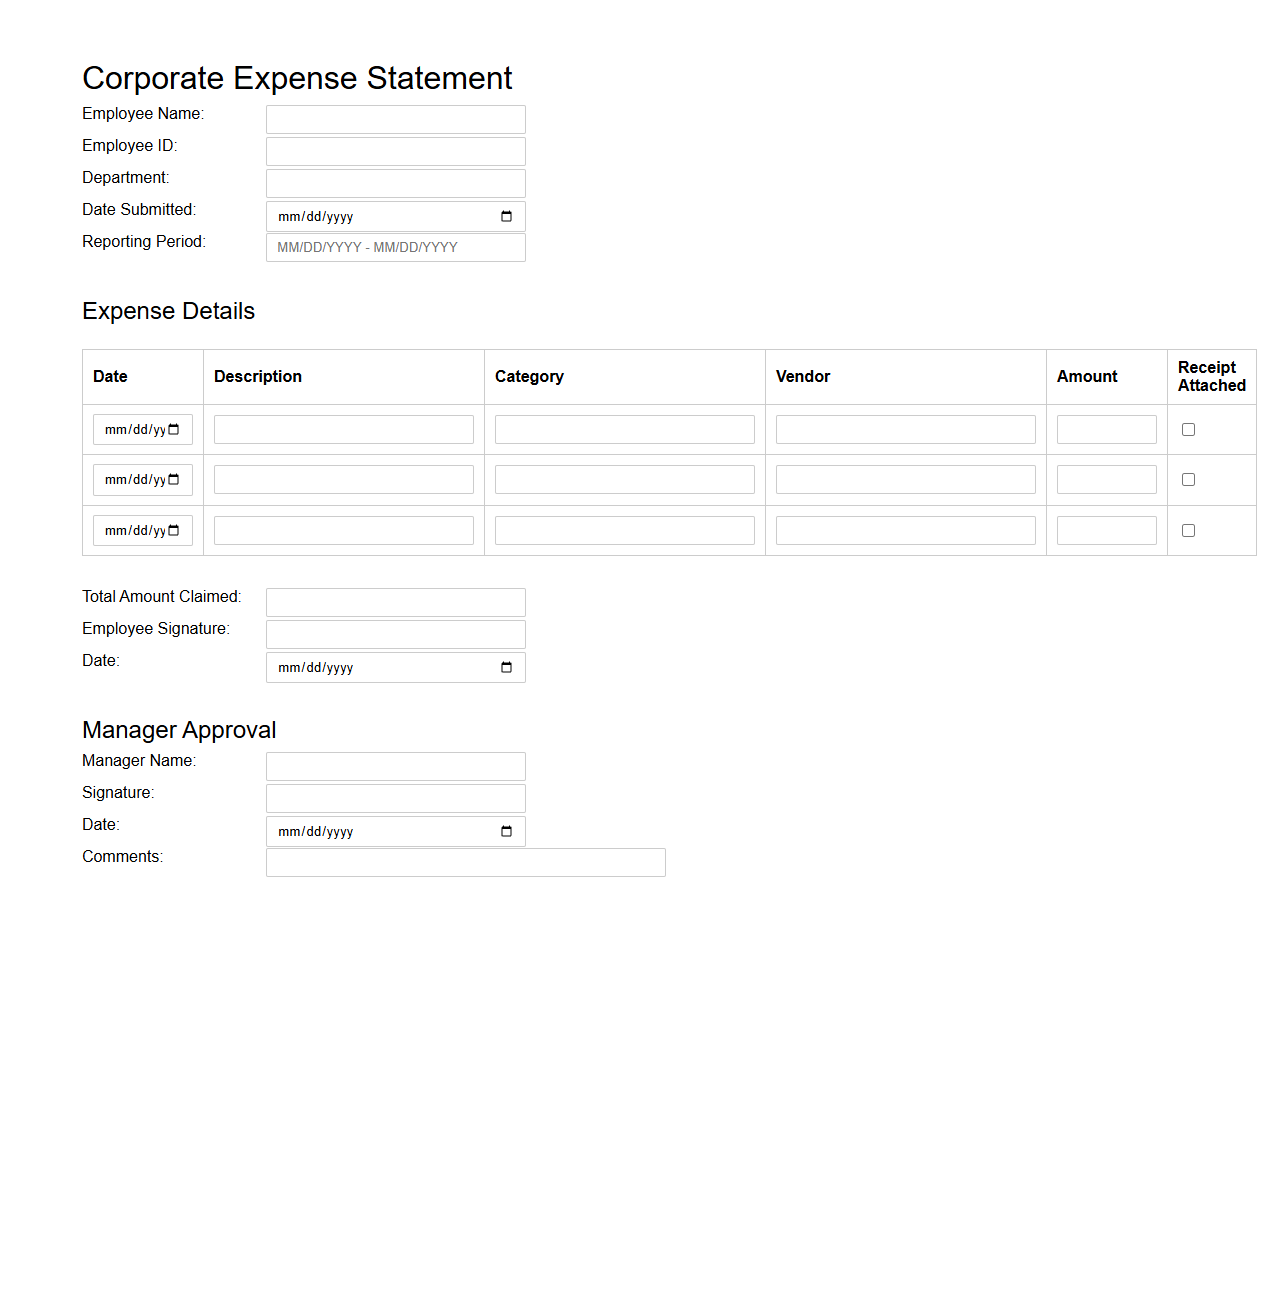Click the Department text field
Image resolution: width=1278 pixels, height=1300 pixels.
coord(395,183)
